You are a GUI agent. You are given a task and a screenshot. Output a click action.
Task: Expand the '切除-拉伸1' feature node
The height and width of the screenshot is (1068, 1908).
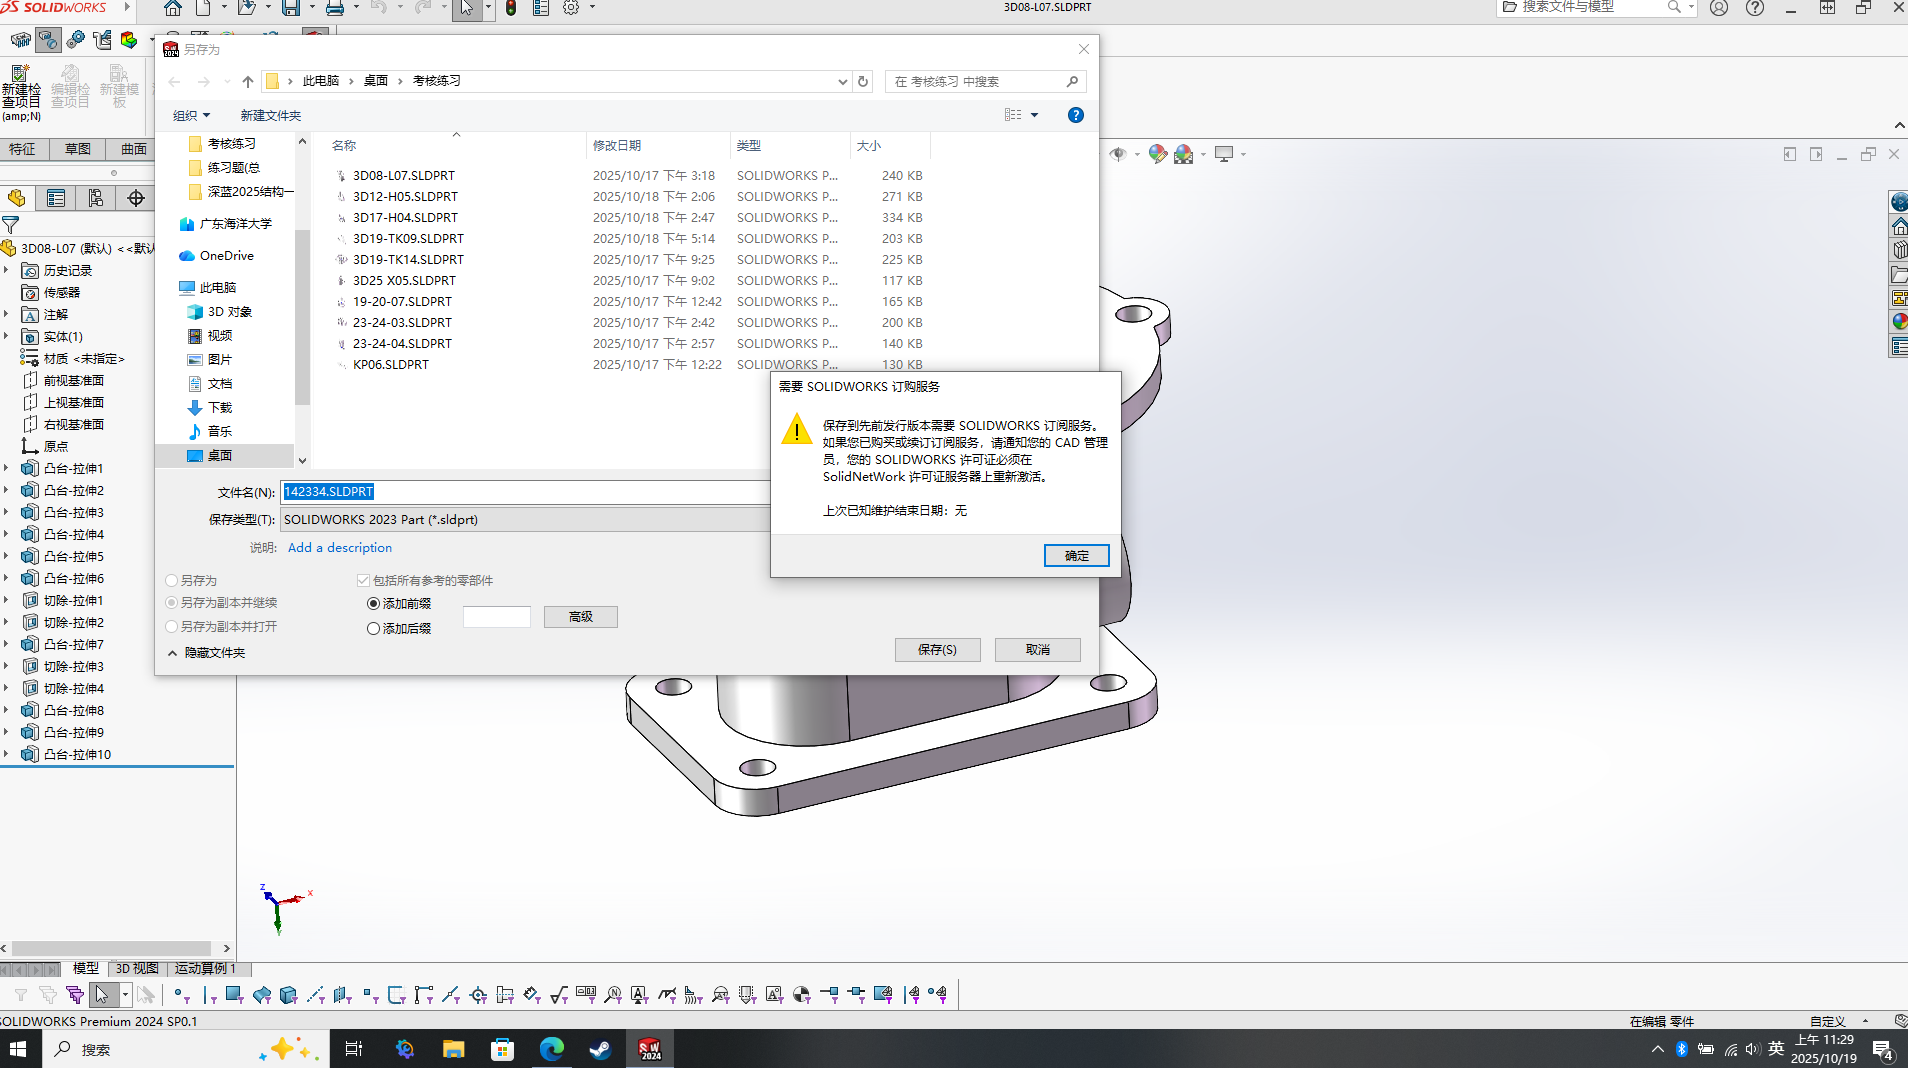[x=6, y=600]
